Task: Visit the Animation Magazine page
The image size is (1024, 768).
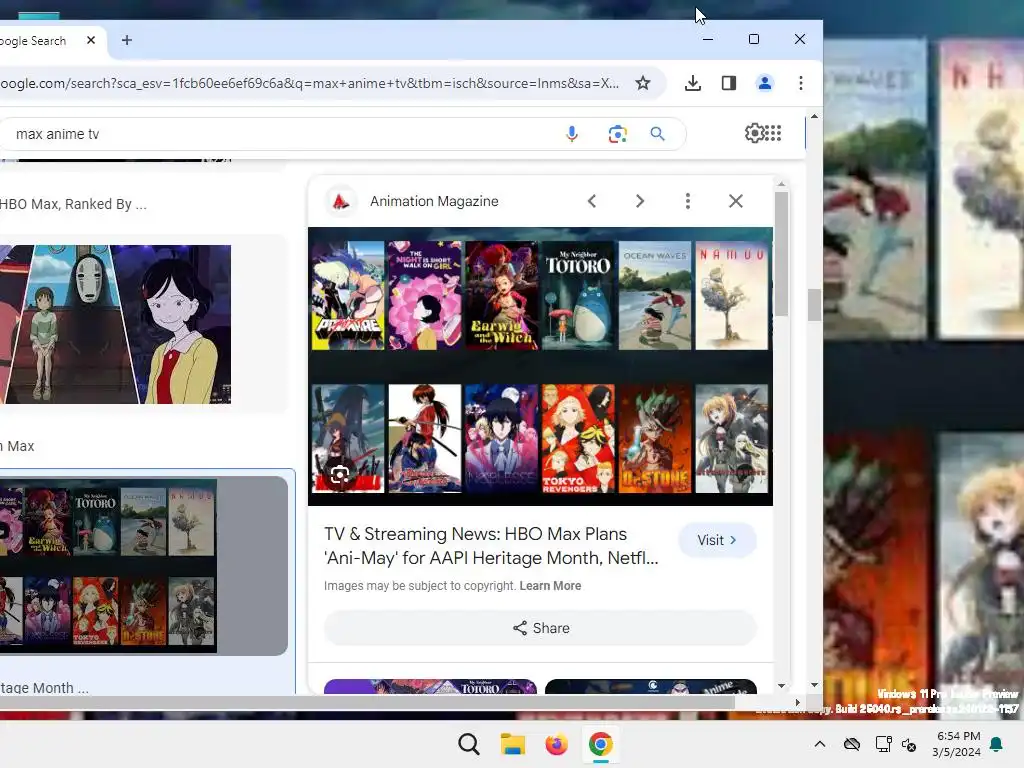Action: tap(717, 540)
